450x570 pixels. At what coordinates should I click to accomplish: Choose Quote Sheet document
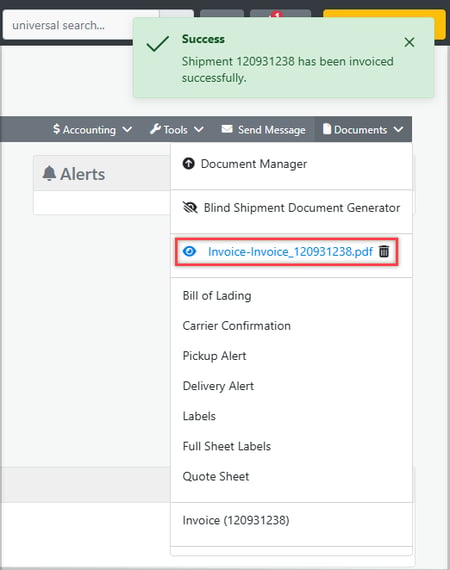coord(216,476)
